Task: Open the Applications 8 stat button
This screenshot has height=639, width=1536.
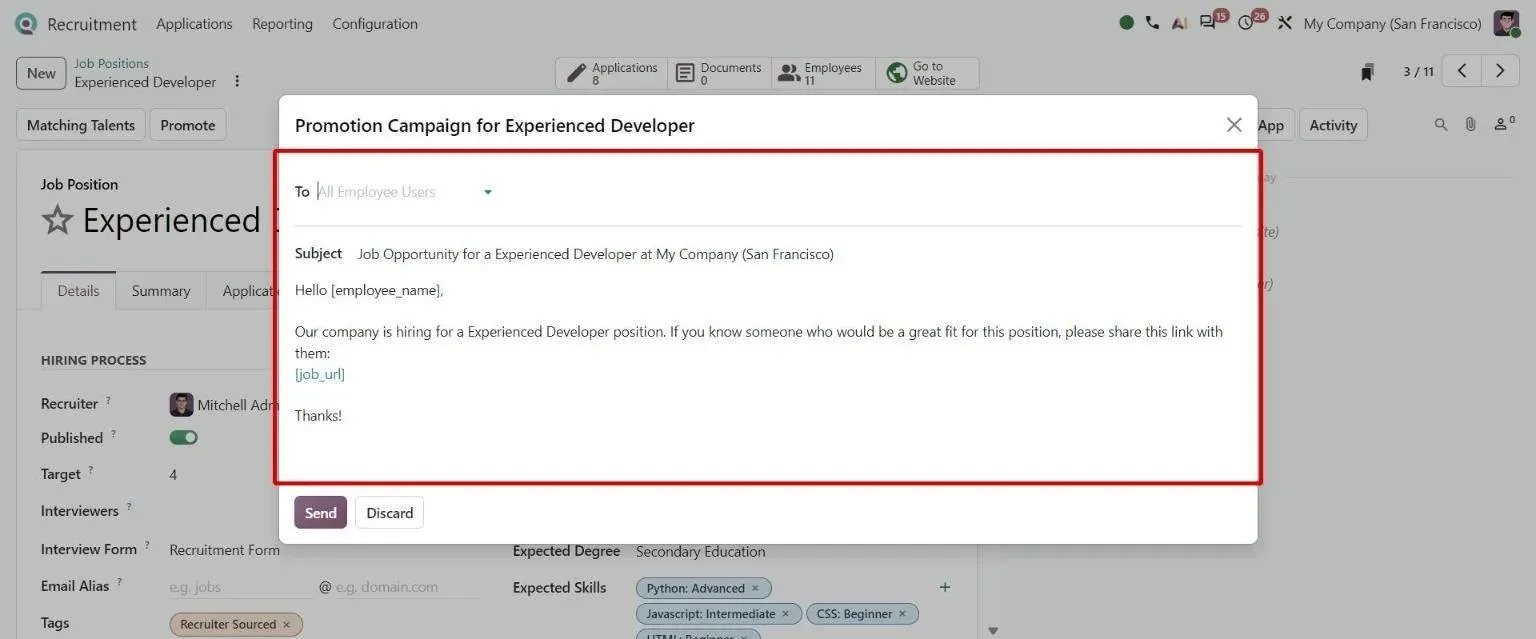Action: (611, 73)
